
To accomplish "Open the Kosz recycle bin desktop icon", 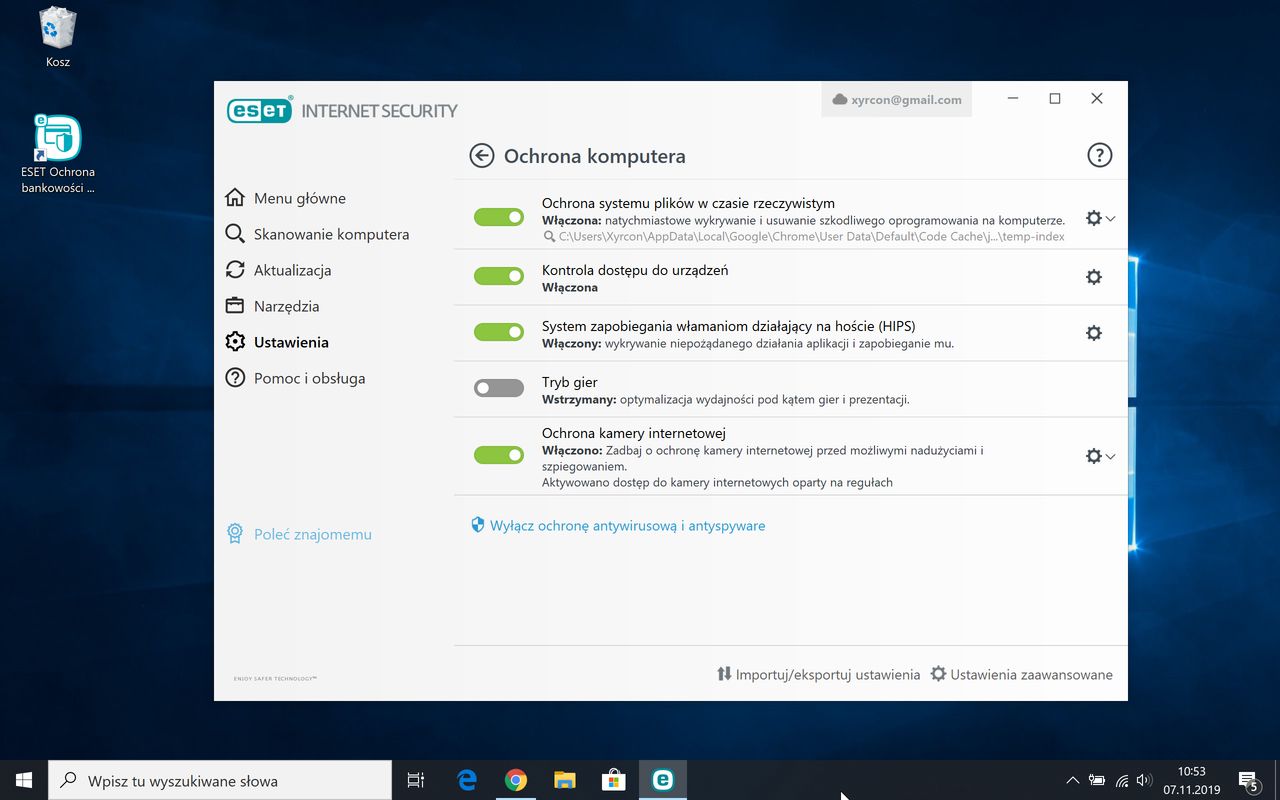I will coord(58,38).
